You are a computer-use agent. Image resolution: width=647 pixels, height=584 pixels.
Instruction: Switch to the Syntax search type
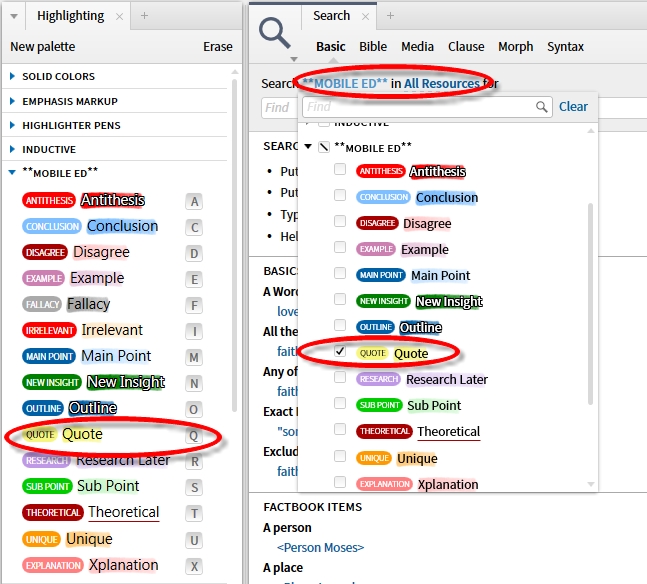coord(565,47)
